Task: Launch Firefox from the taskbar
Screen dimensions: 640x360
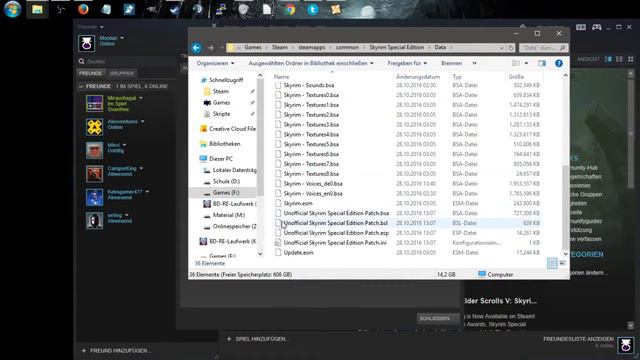Action: 83,9
